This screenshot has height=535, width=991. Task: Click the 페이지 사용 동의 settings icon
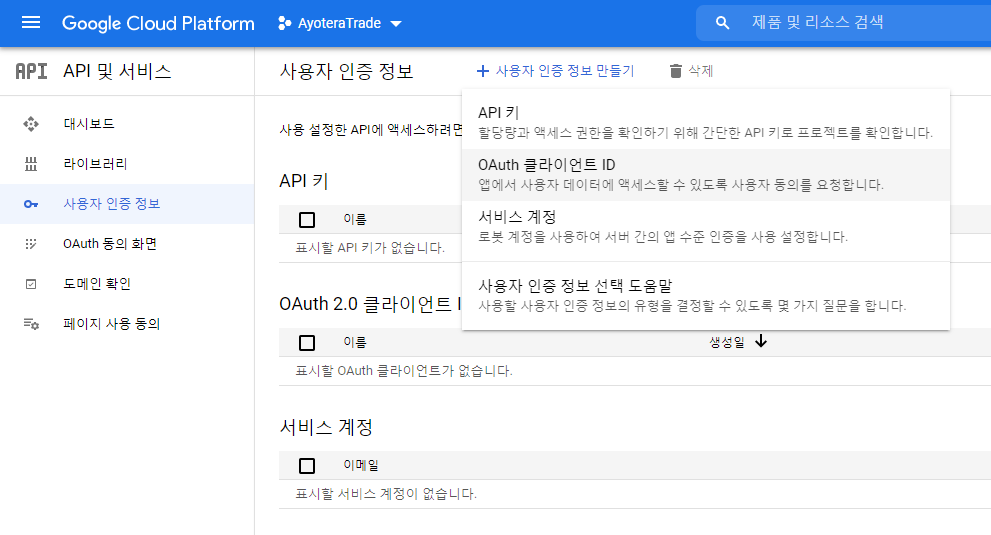click(31, 324)
